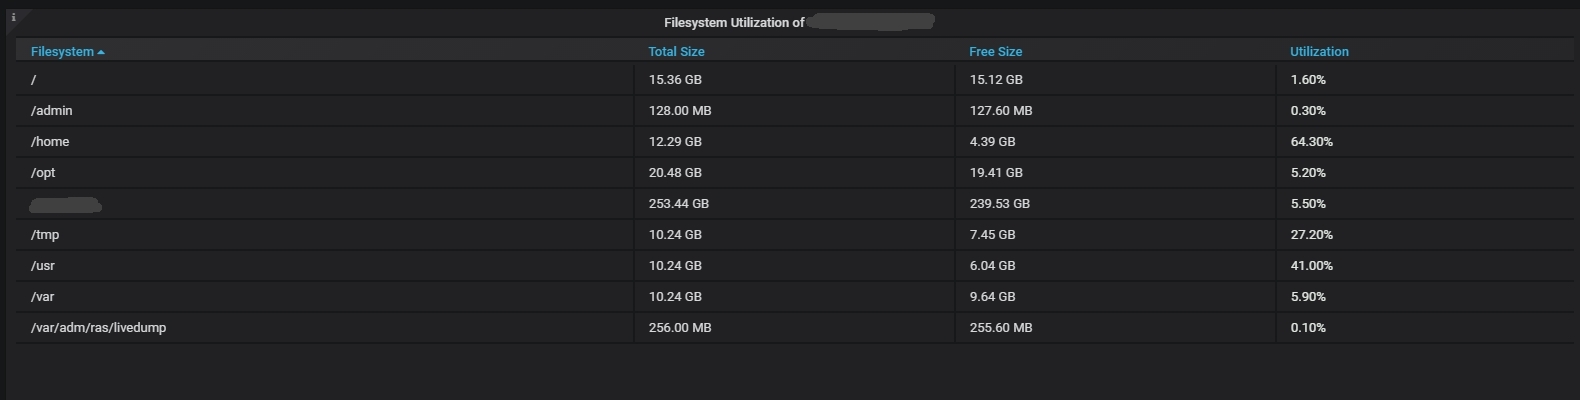Click the 127.60 MB free size cell
This screenshot has width=1580, height=400.
pos(1000,111)
